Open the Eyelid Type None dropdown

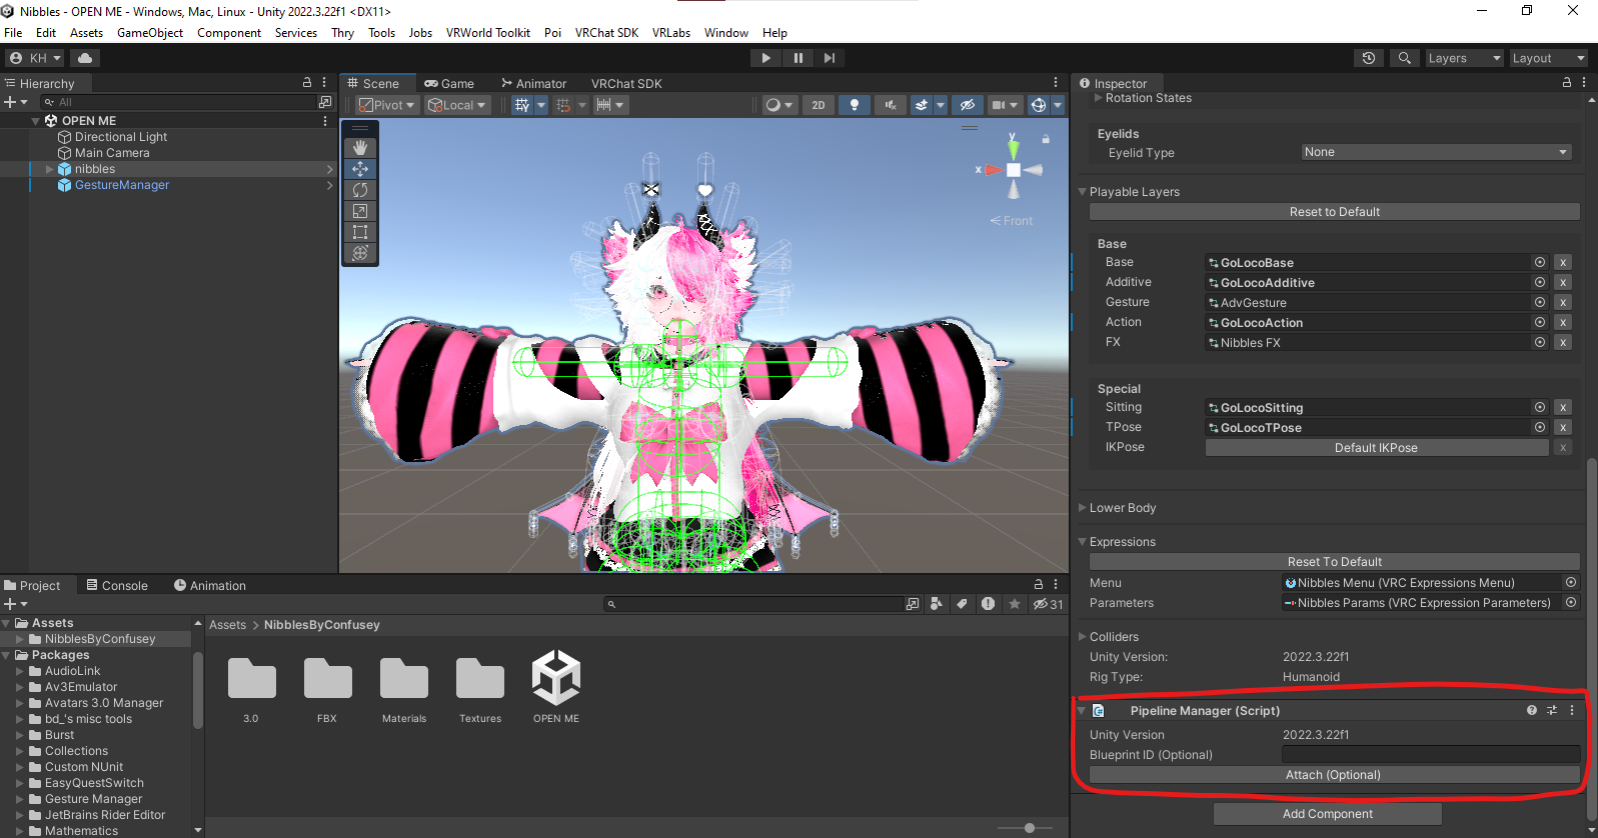pyautogui.click(x=1436, y=152)
